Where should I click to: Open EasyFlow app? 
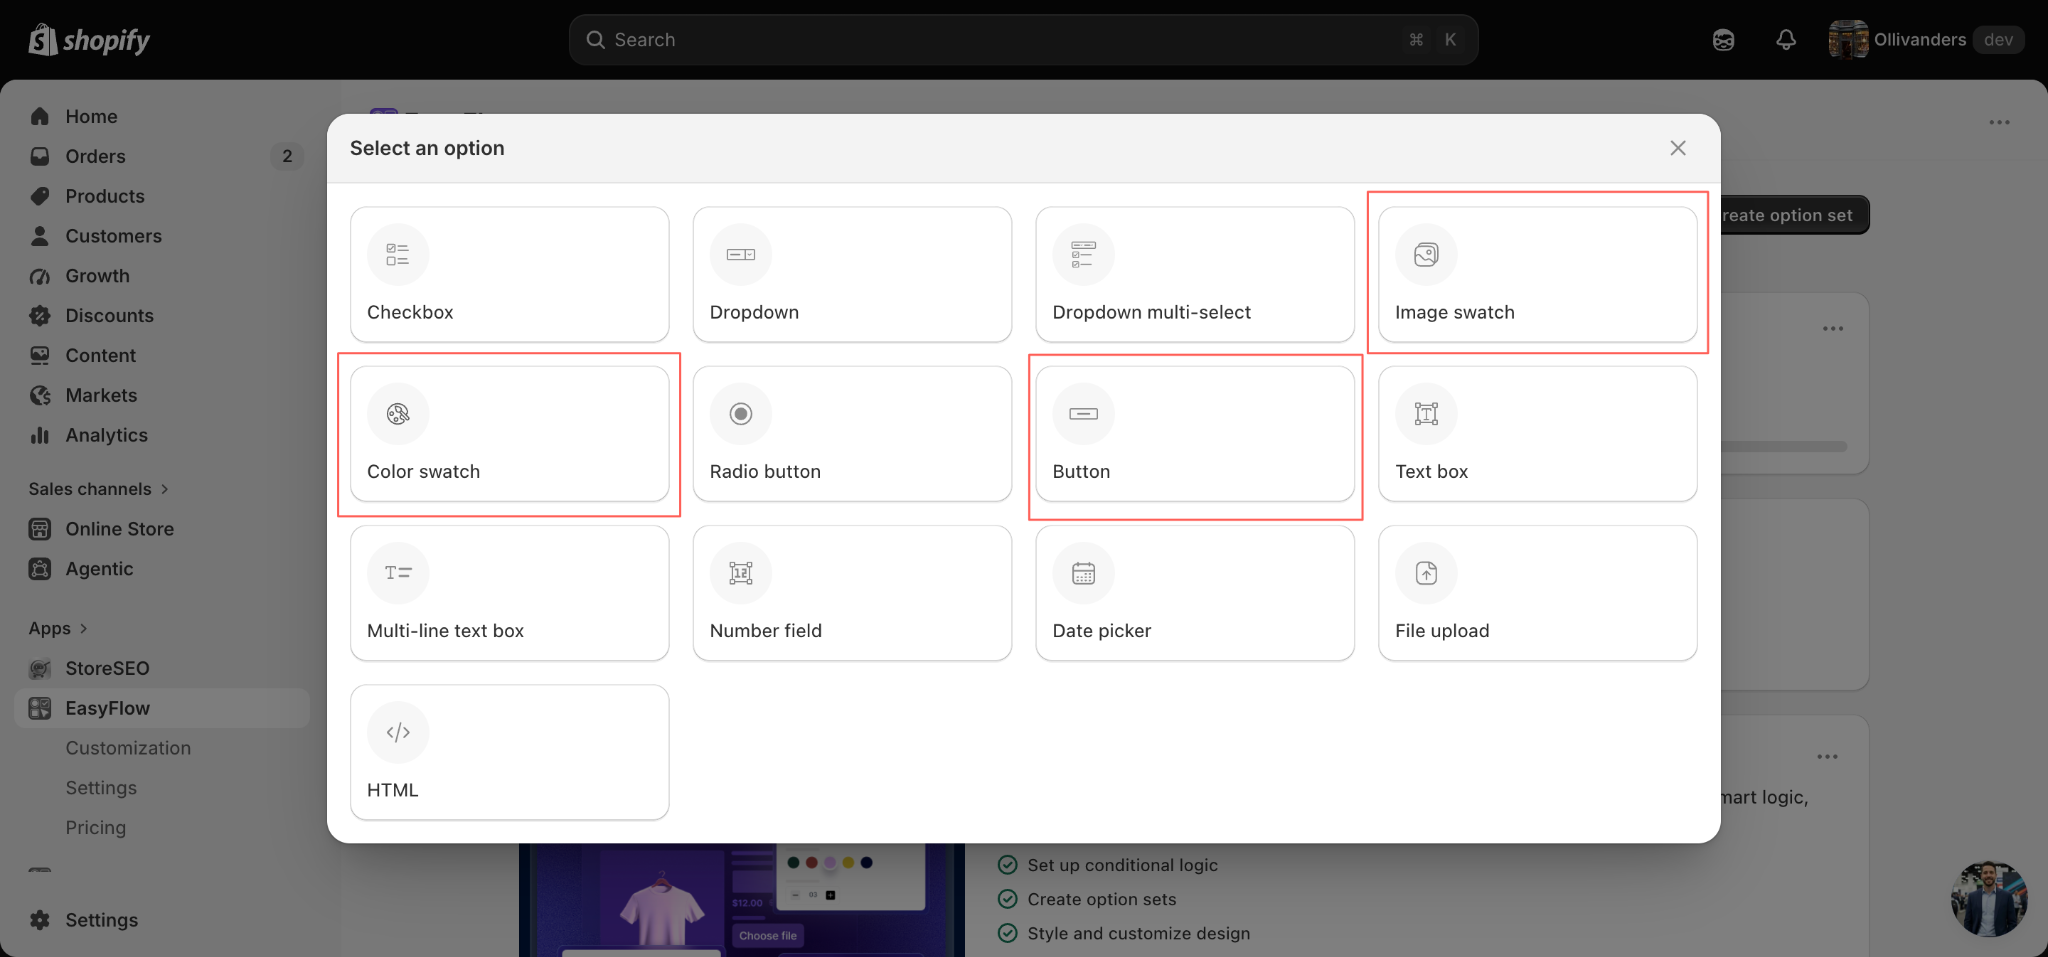(x=162, y=708)
